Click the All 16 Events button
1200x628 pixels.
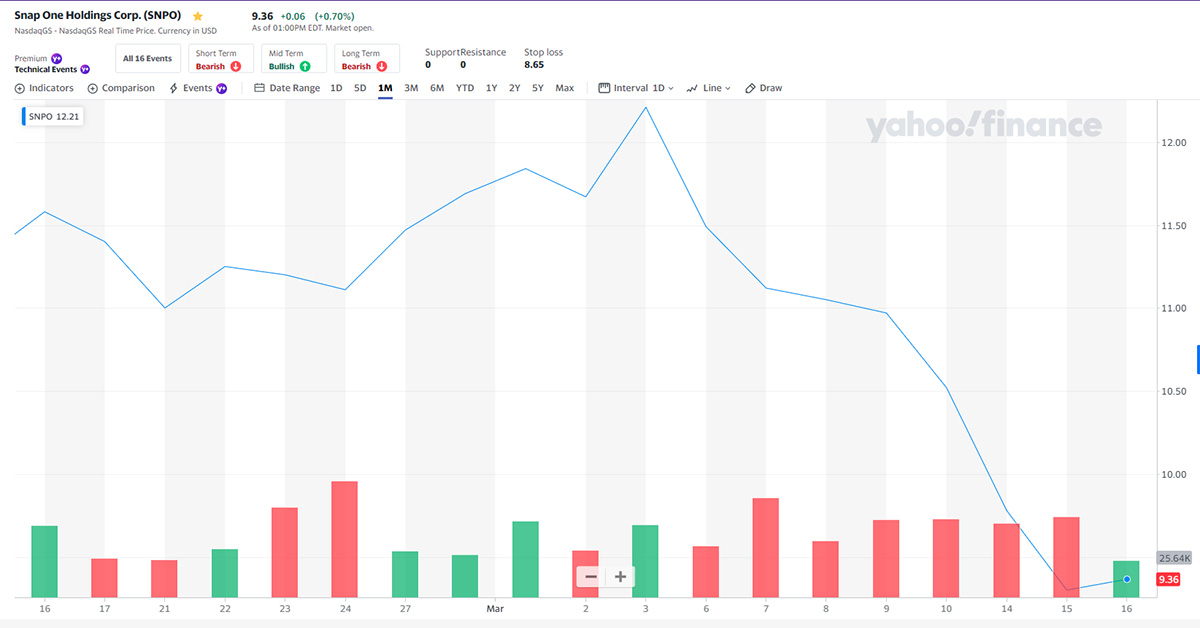coord(147,59)
